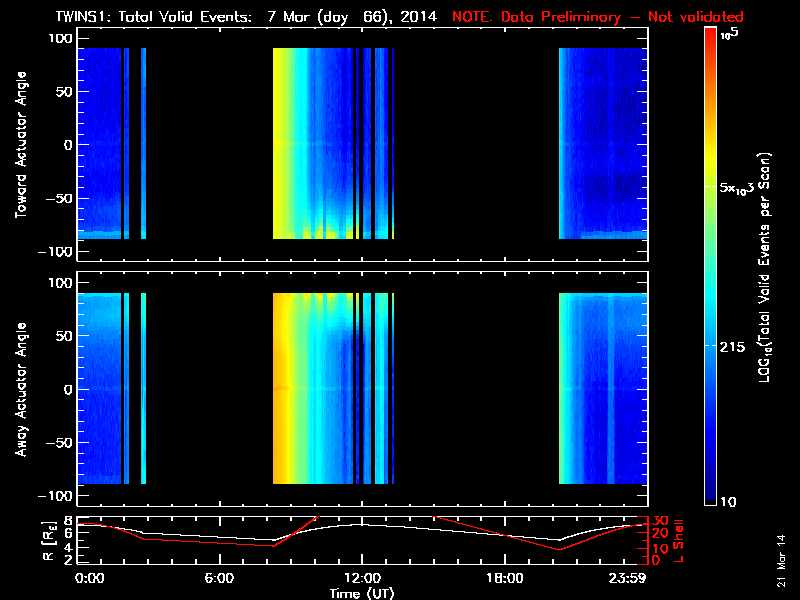Select the Toward Actuator Angle axis label

point(21,145)
